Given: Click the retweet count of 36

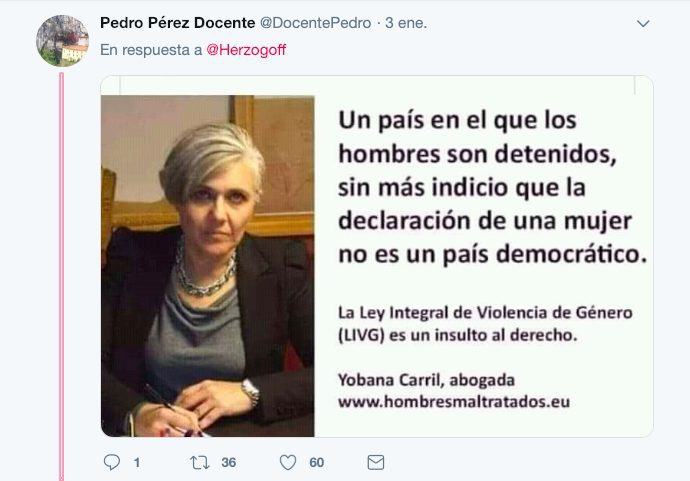Looking at the screenshot, I should 229,463.
